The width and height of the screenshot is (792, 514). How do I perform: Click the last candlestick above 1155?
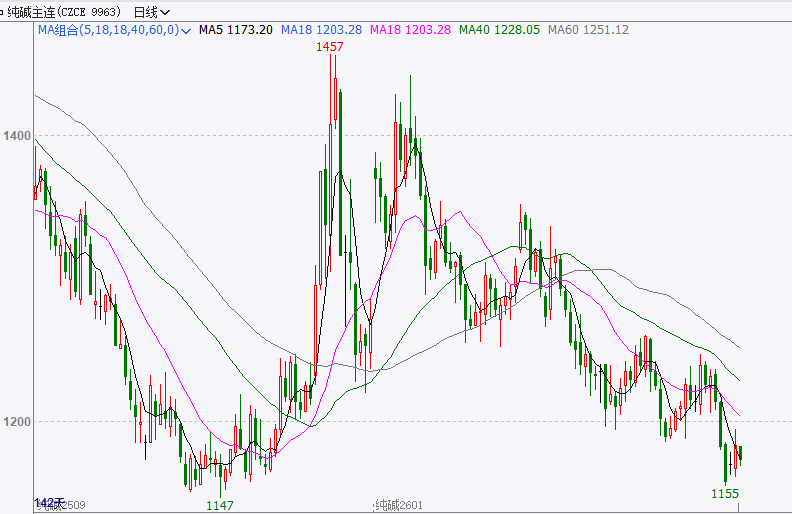(740, 455)
